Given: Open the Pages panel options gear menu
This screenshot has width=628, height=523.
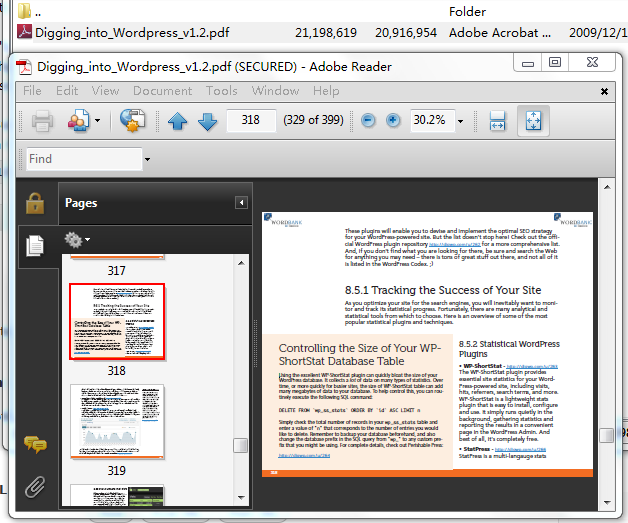Looking at the screenshot, I should pos(77,239).
